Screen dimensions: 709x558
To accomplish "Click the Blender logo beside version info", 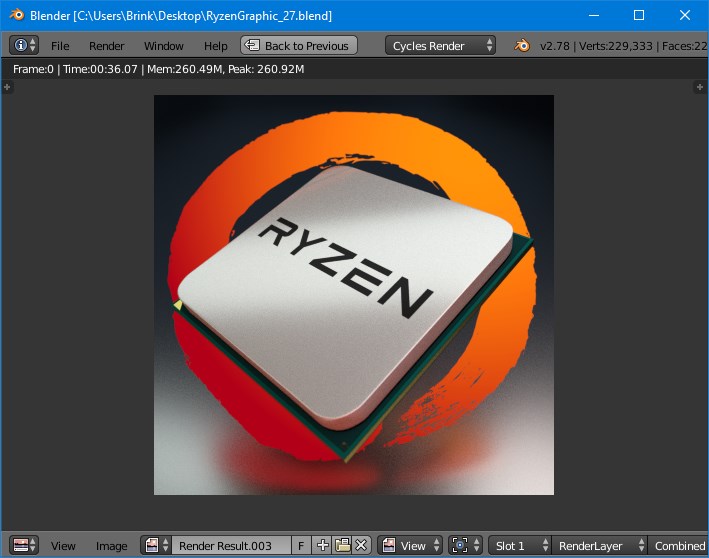I will tap(522, 45).
